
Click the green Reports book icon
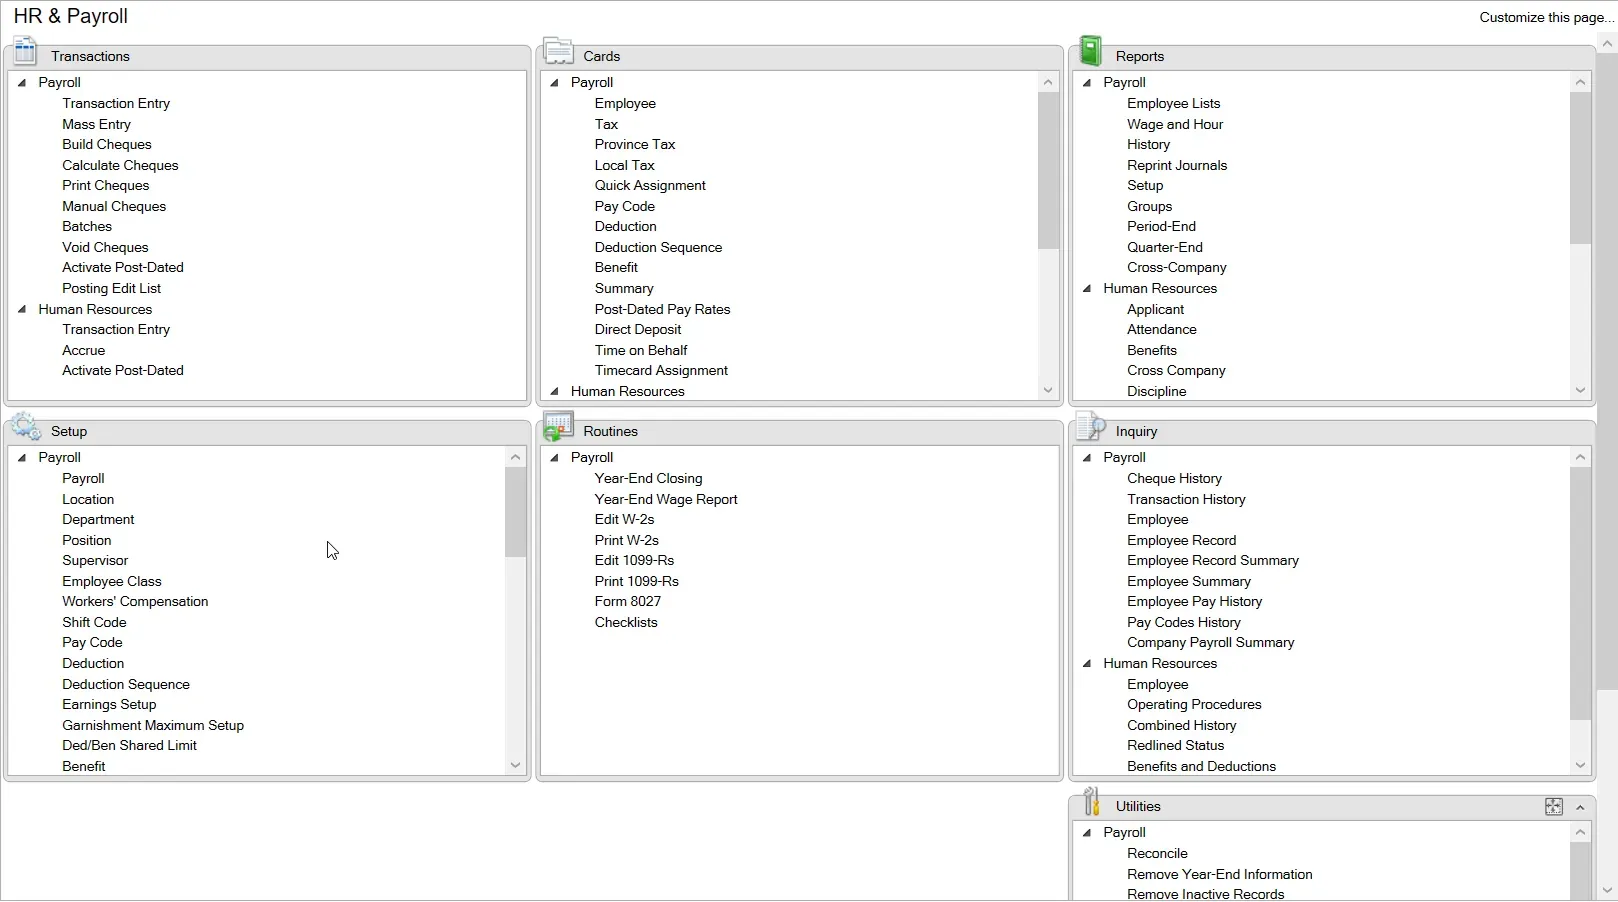1091,52
